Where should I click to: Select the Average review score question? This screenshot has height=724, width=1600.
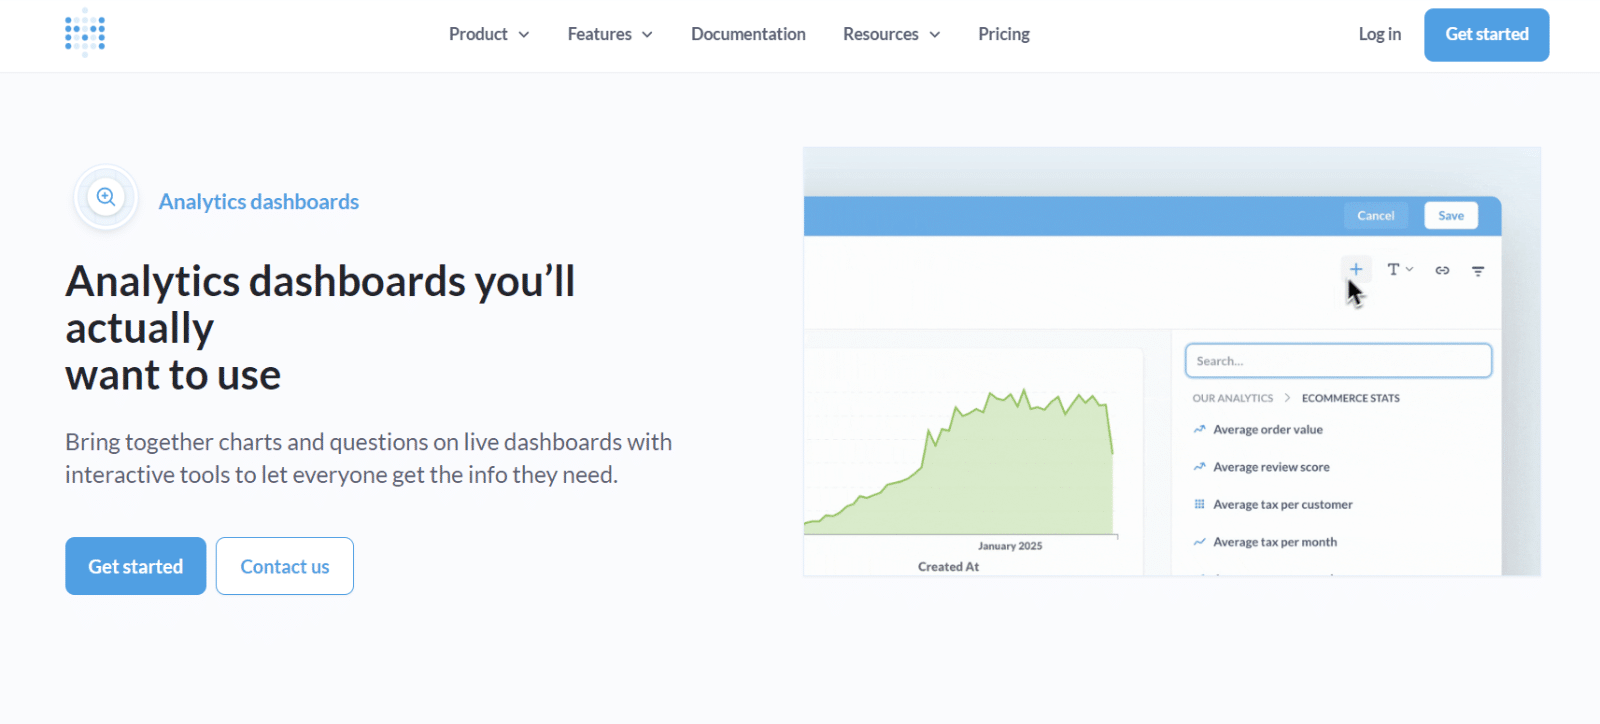[x=1272, y=467]
